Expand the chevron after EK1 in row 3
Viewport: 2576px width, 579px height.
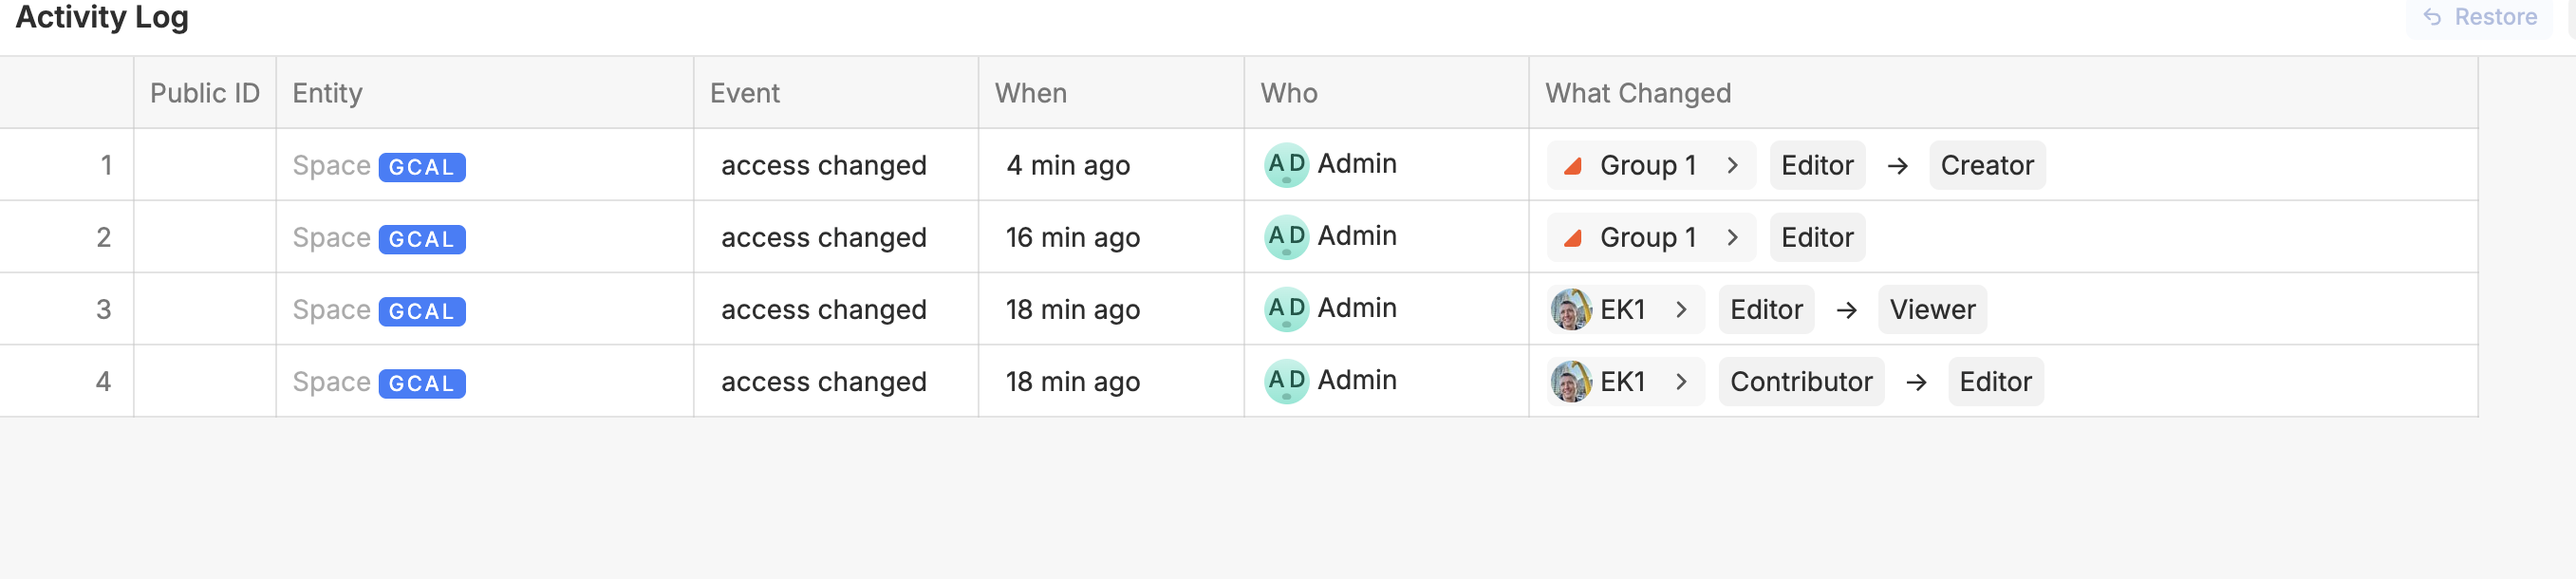click(x=1682, y=310)
